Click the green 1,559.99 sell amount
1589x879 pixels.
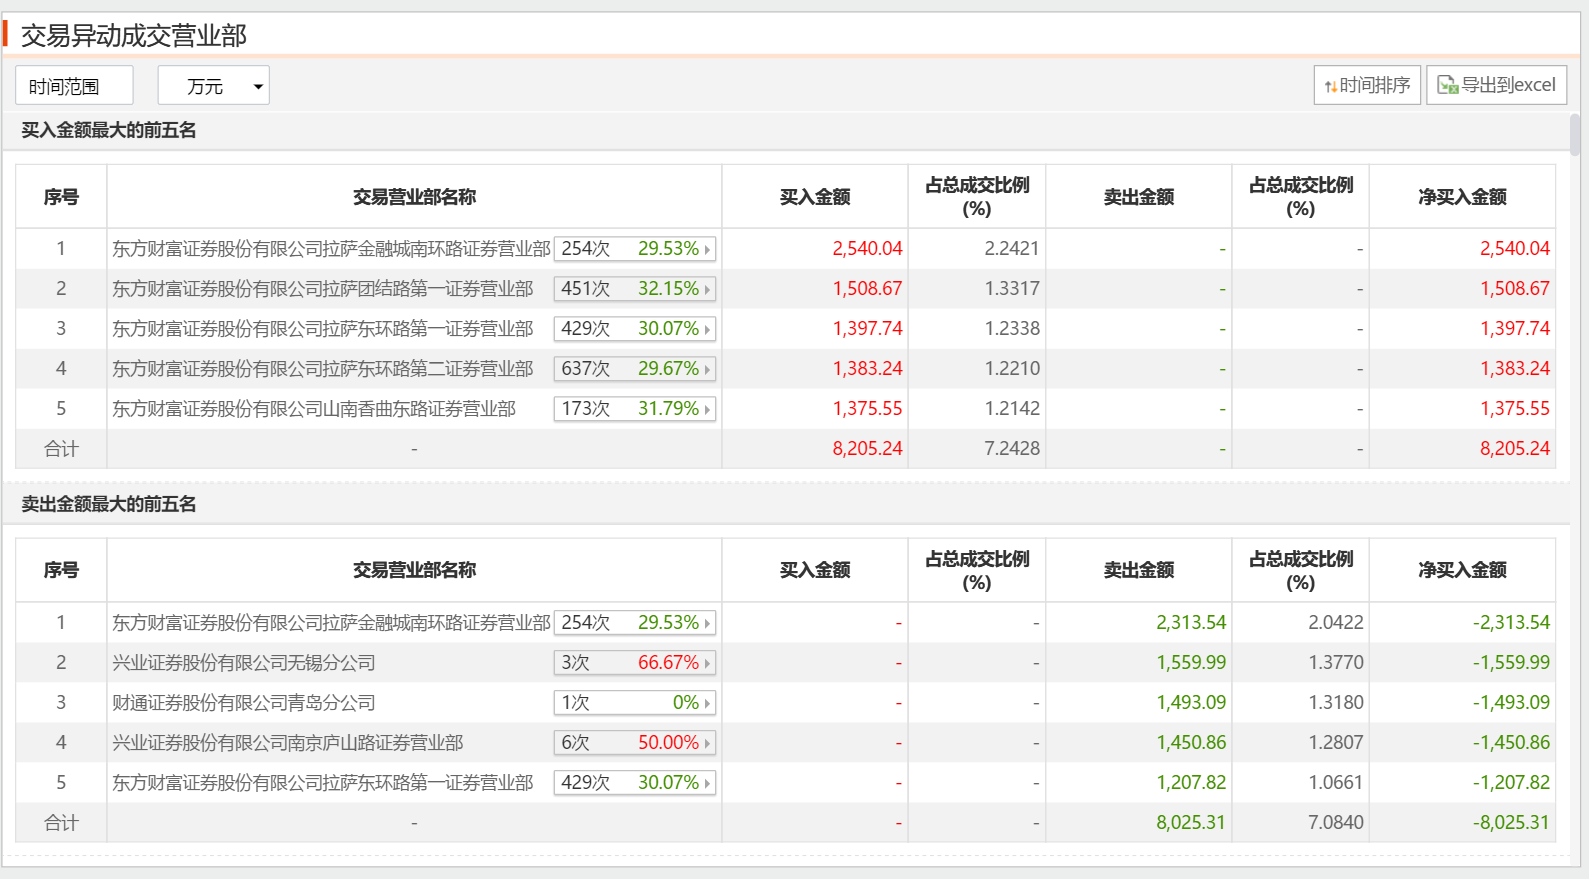(1191, 663)
